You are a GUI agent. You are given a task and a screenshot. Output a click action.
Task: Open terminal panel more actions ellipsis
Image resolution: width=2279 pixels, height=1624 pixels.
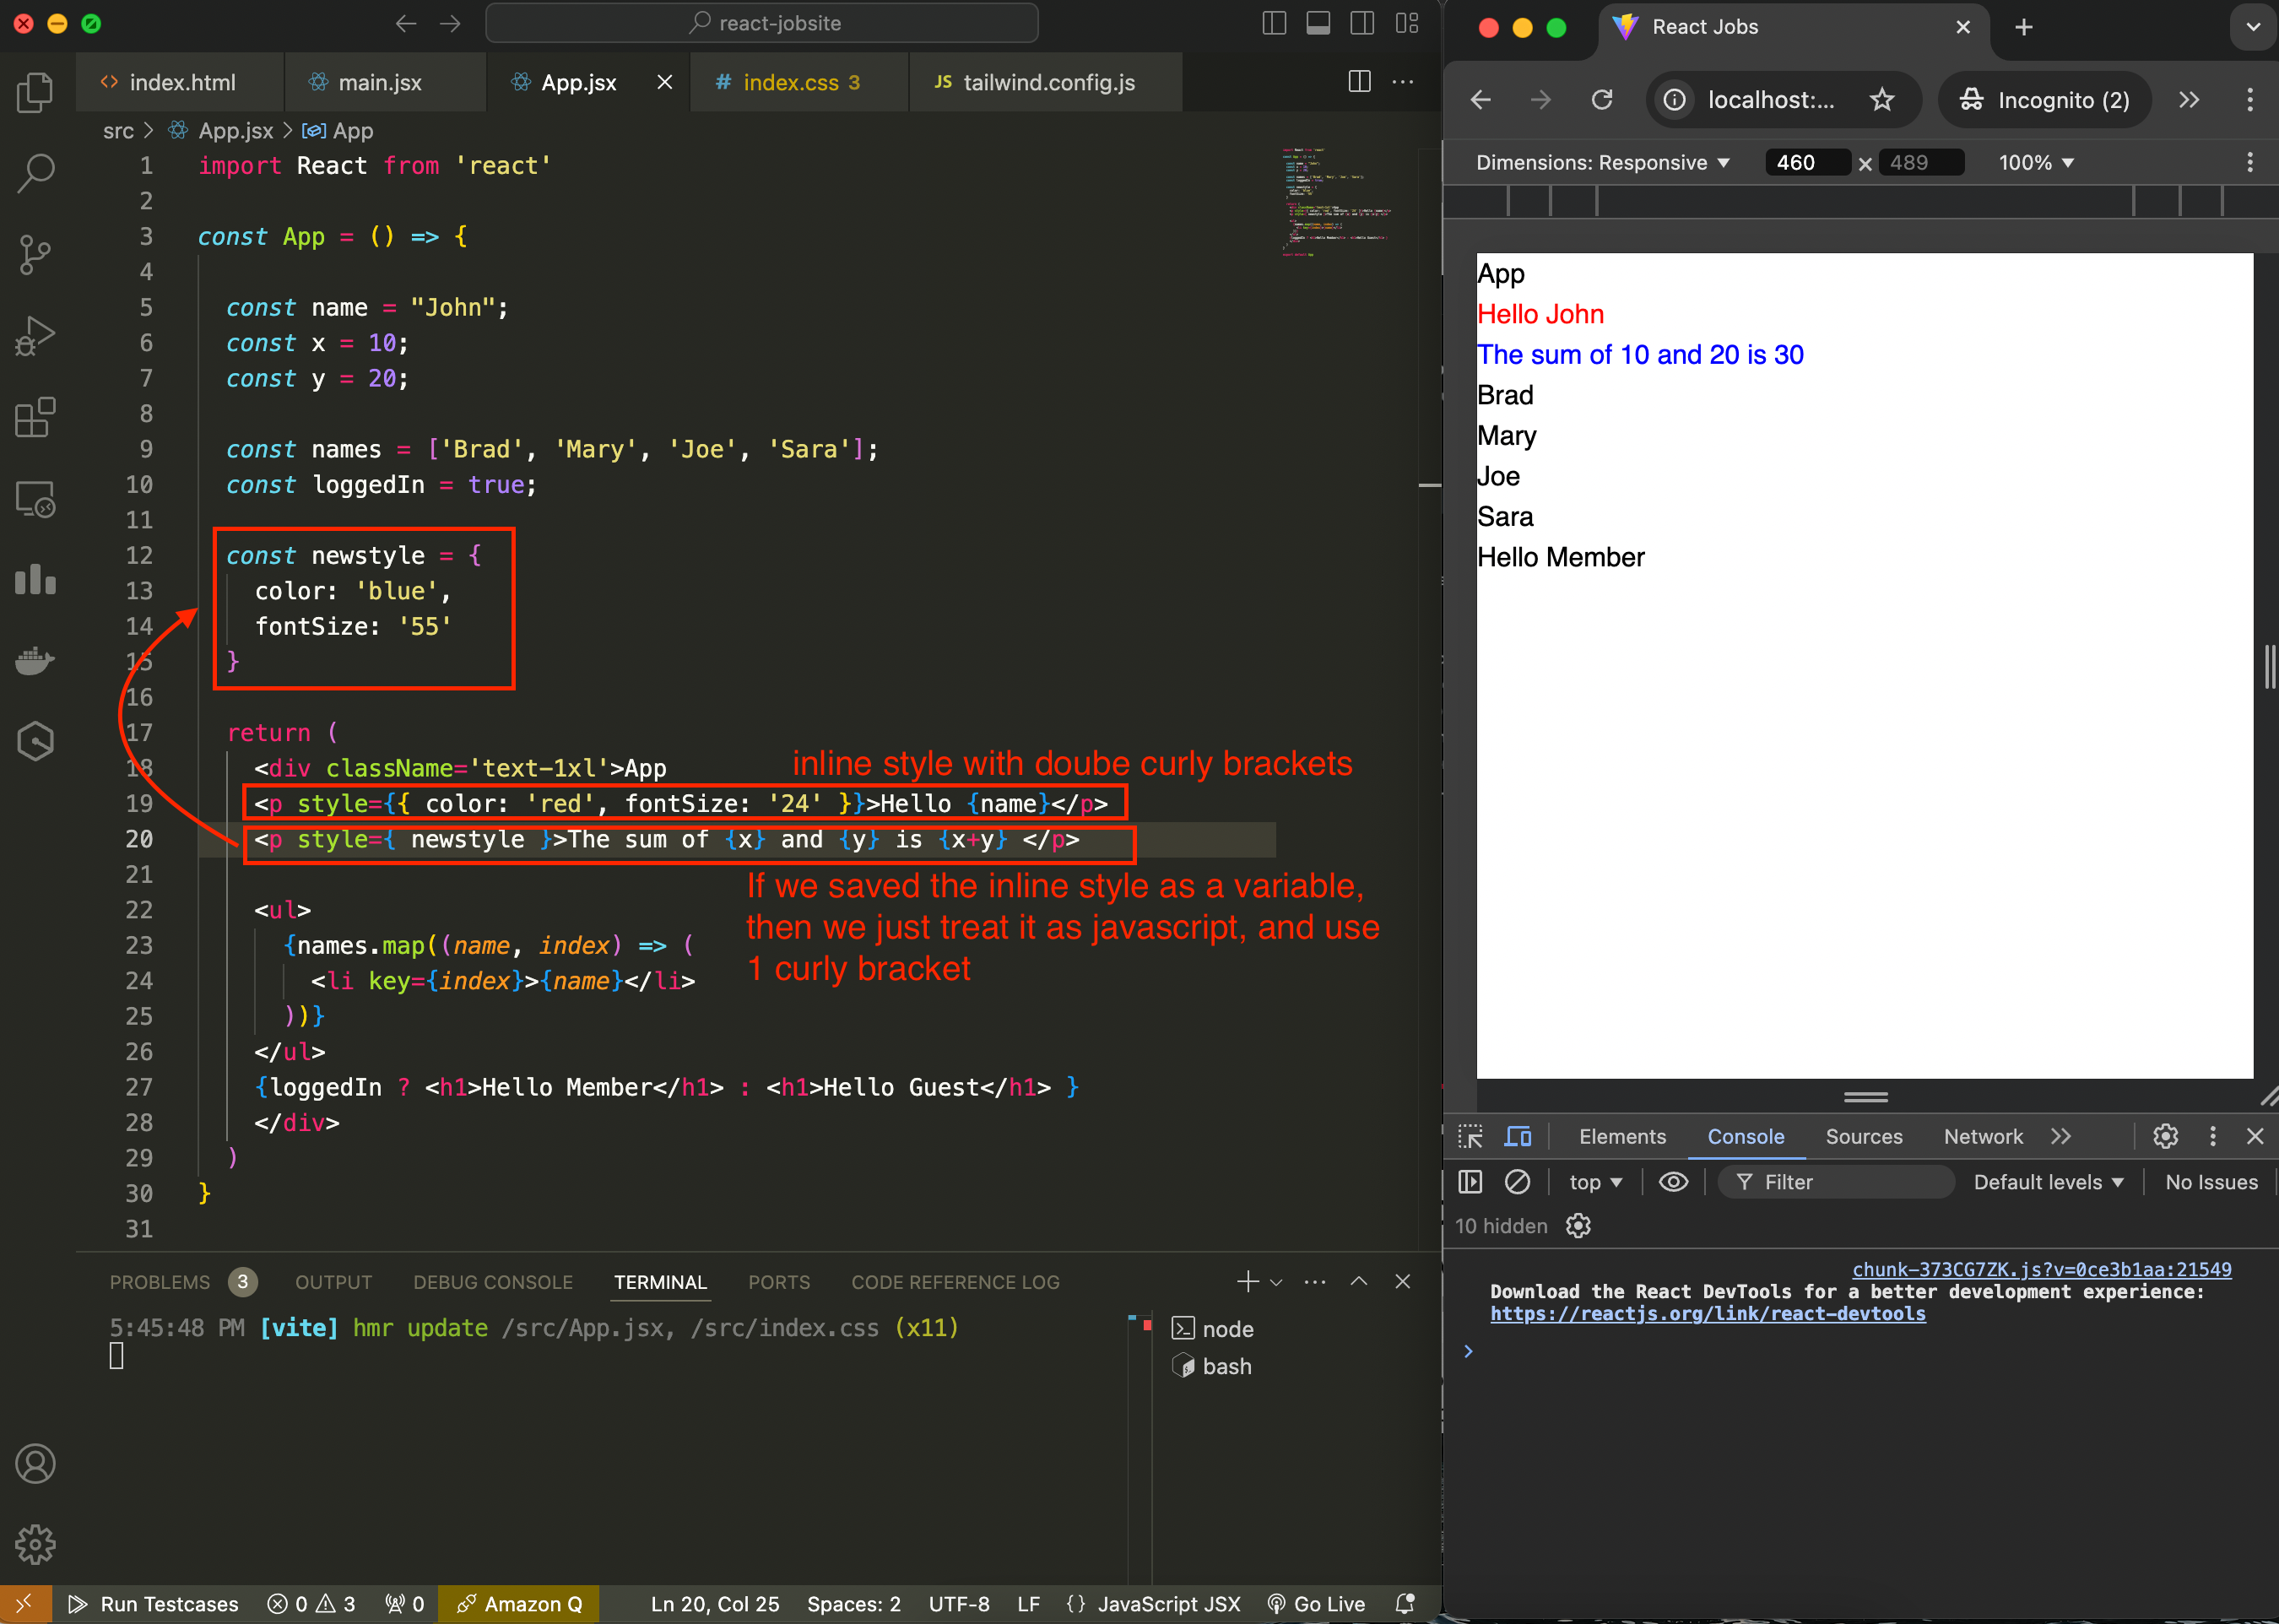tap(1315, 1281)
